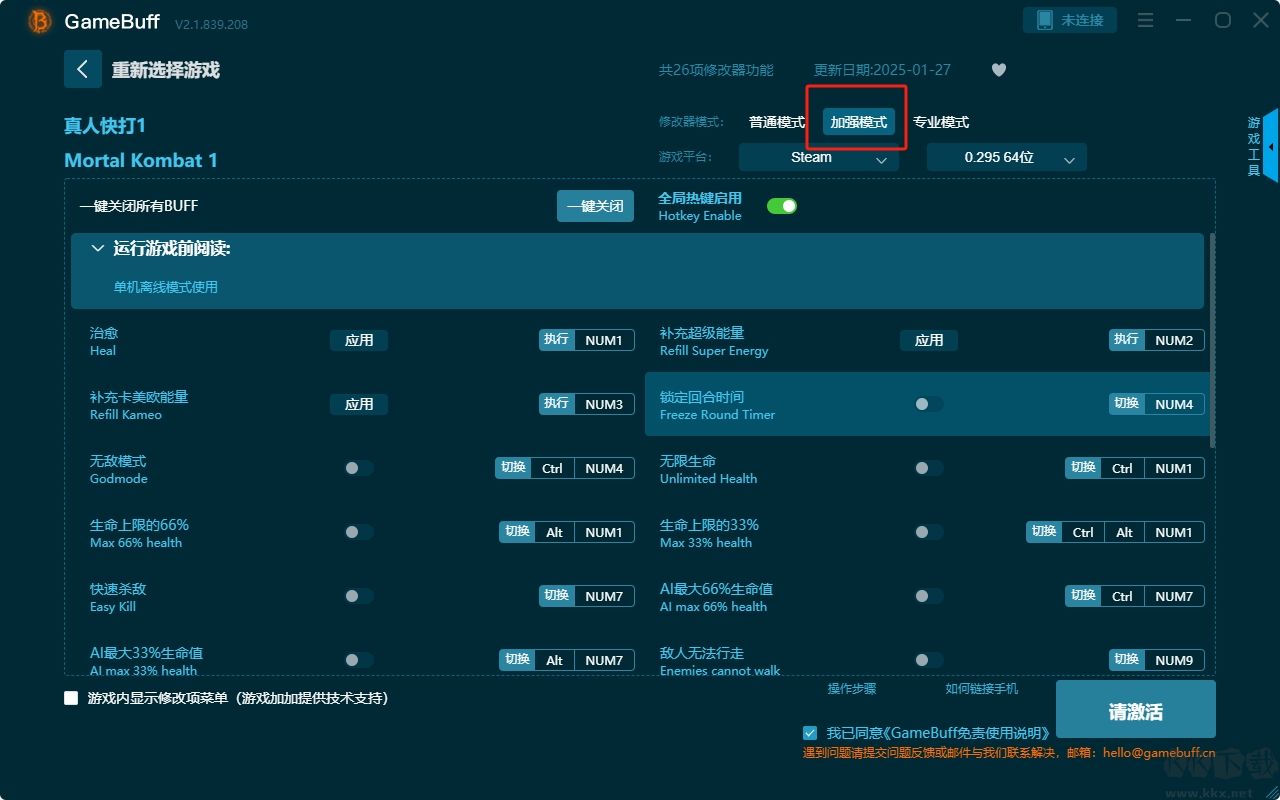Screen dimensions: 1280x800
Task: Toggle the global Hotkey Enable switch
Action: click(x=781, y=206)
